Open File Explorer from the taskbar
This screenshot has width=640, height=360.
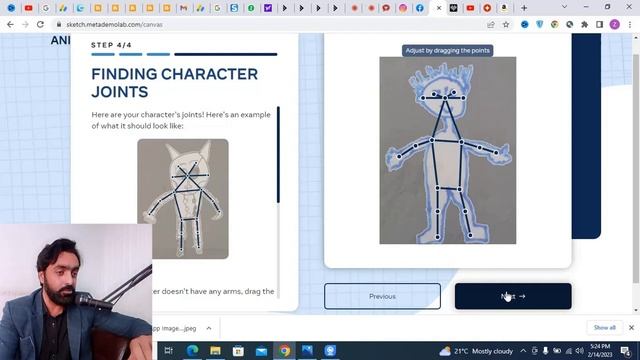[x=216, y=351]
